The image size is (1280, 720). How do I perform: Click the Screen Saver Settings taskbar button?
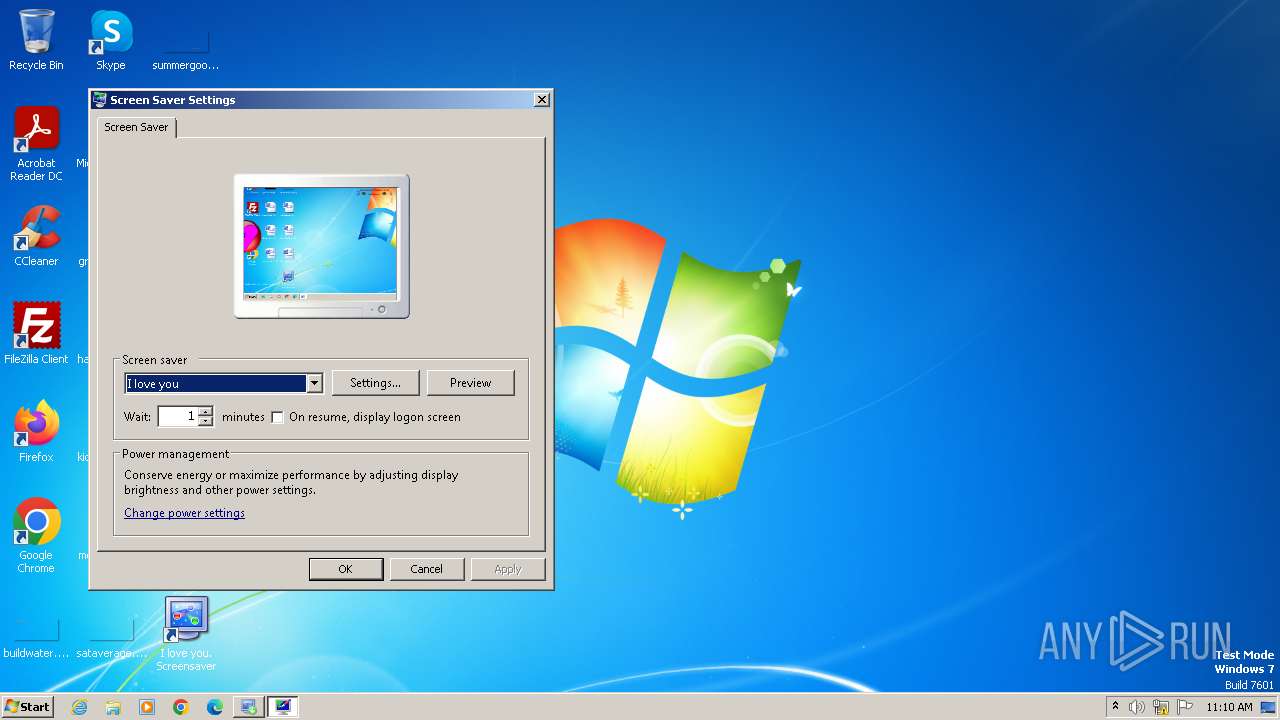283,707
